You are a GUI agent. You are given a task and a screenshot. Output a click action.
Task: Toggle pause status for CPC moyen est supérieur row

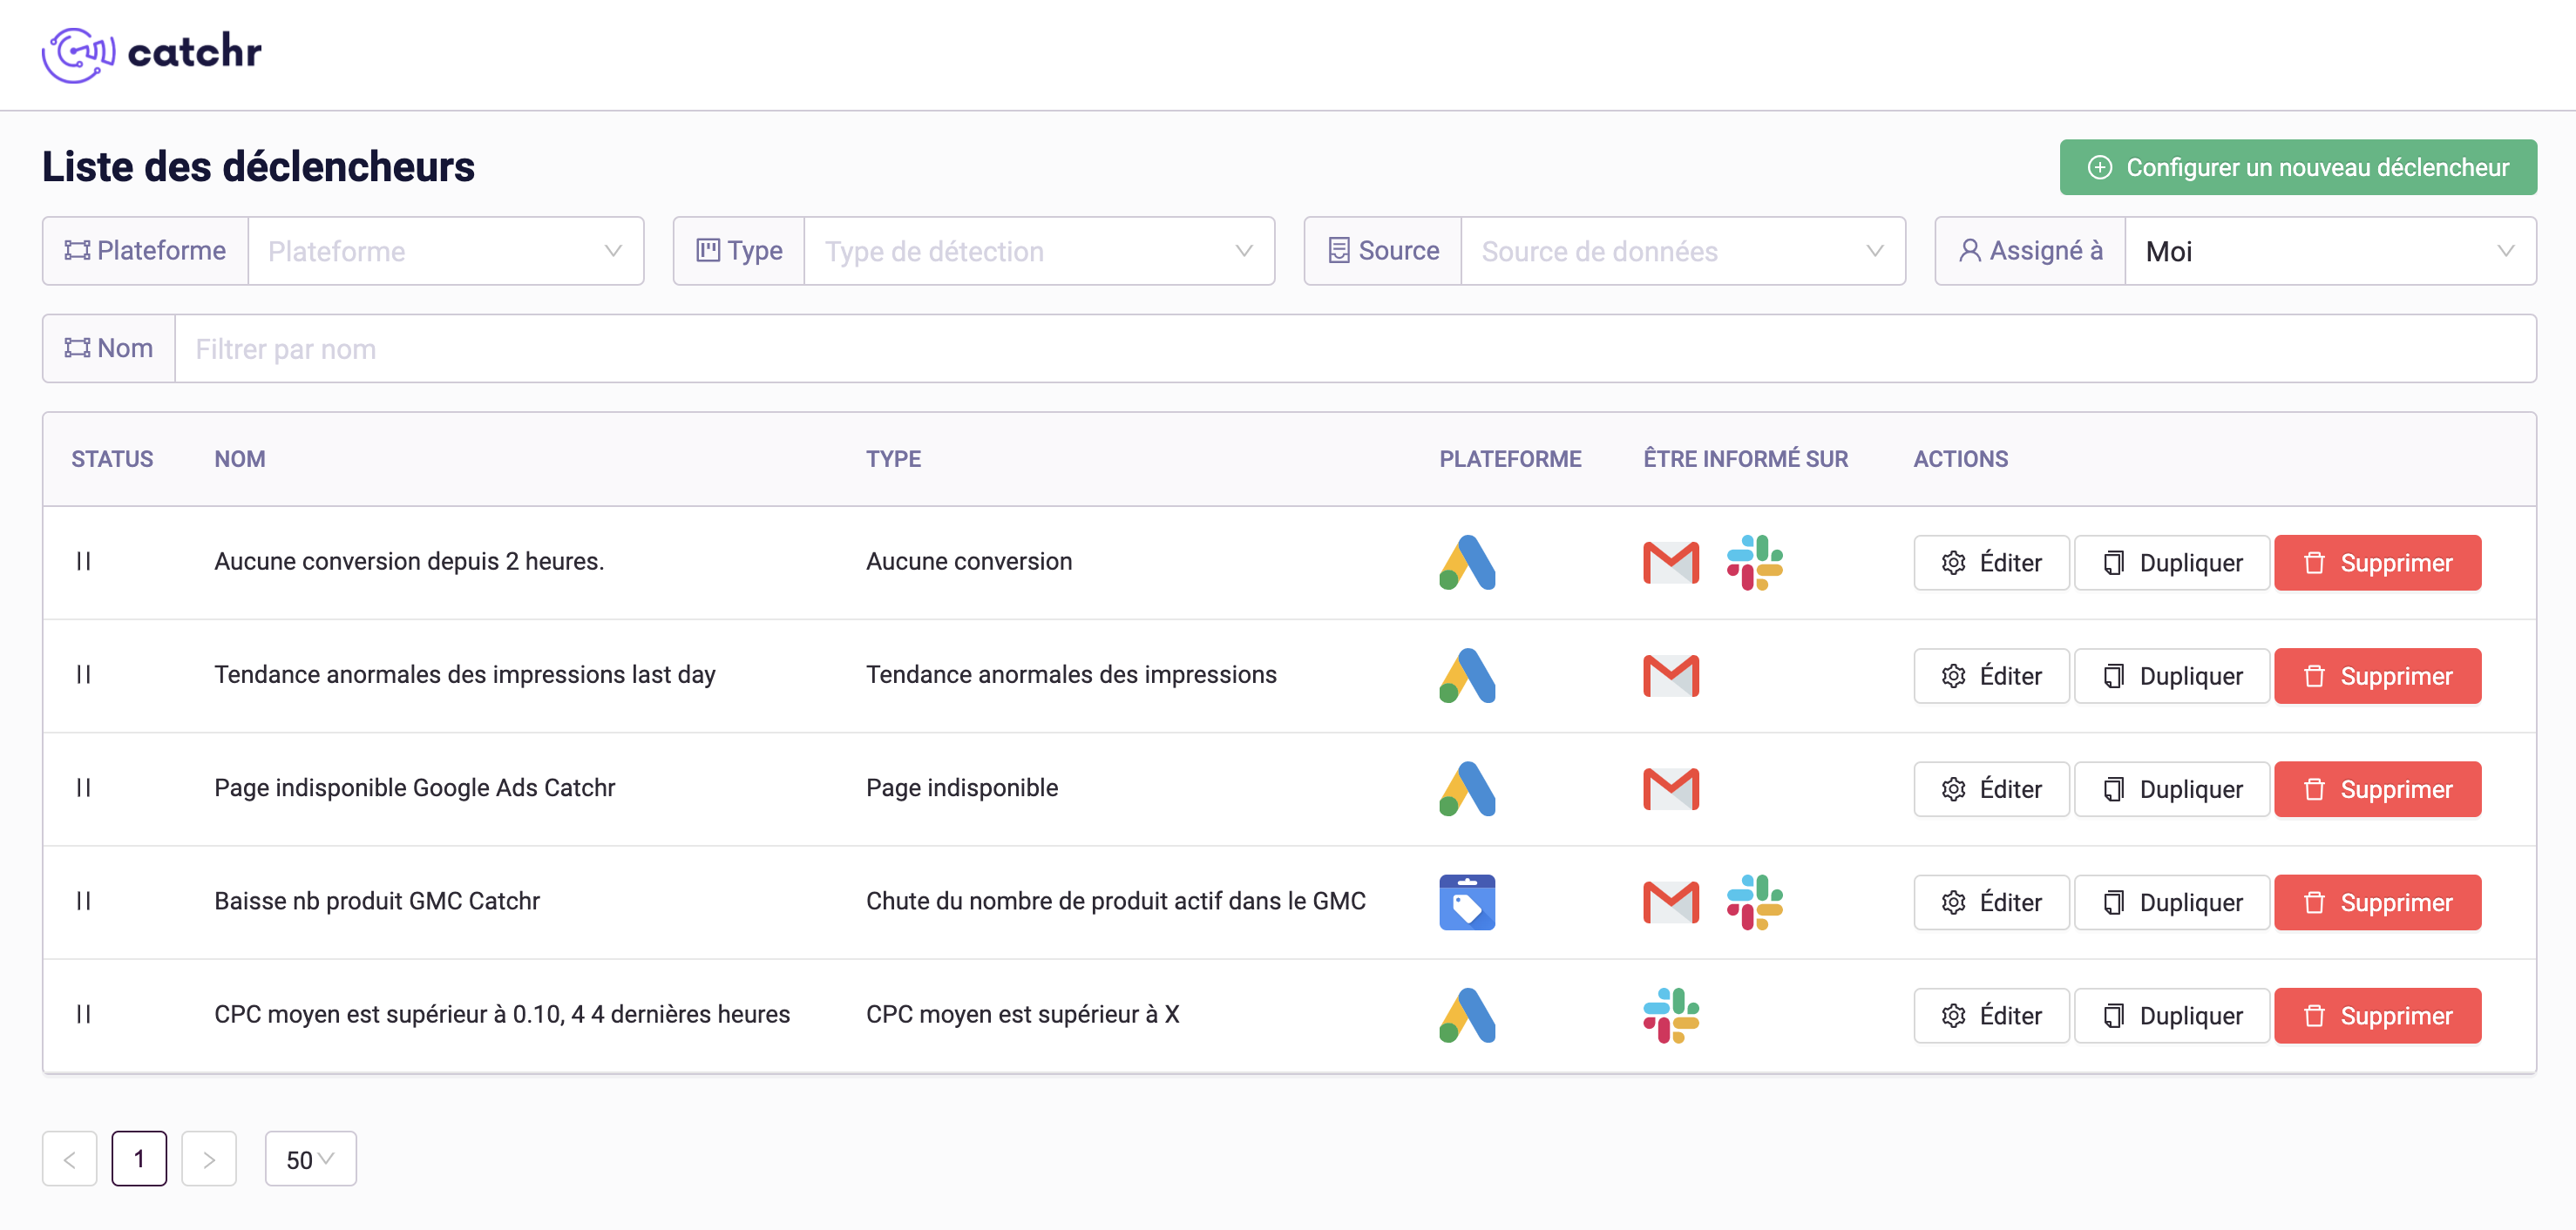pos(84,1014)
